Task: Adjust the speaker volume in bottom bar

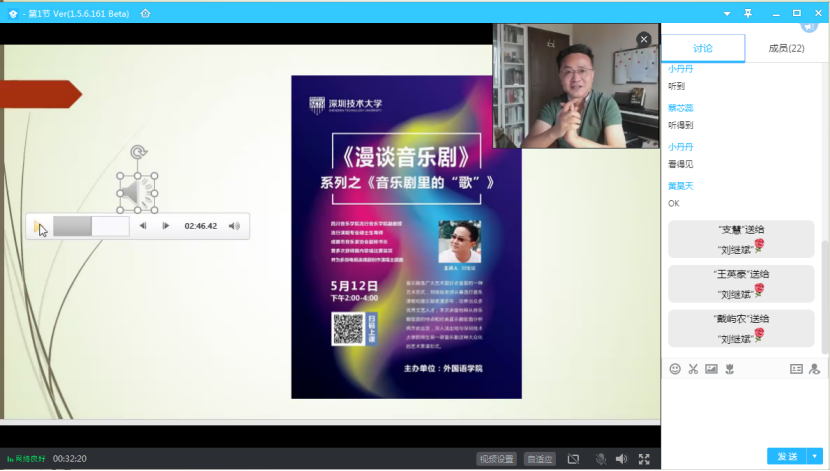Action: (x=621, y=459)
